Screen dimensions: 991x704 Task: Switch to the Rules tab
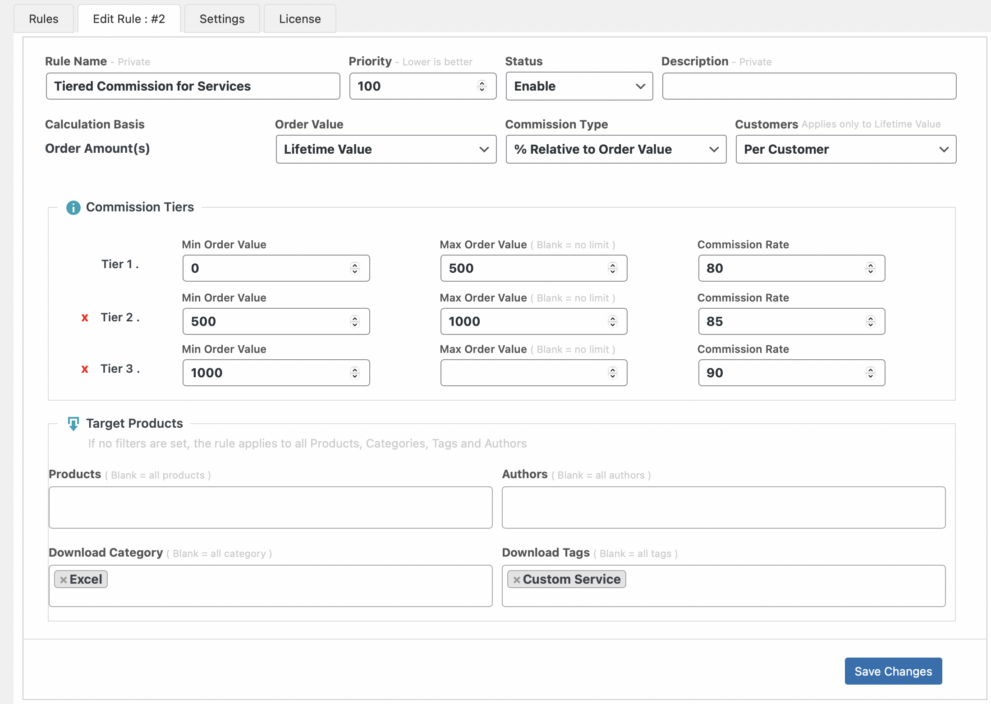point(44,19)
